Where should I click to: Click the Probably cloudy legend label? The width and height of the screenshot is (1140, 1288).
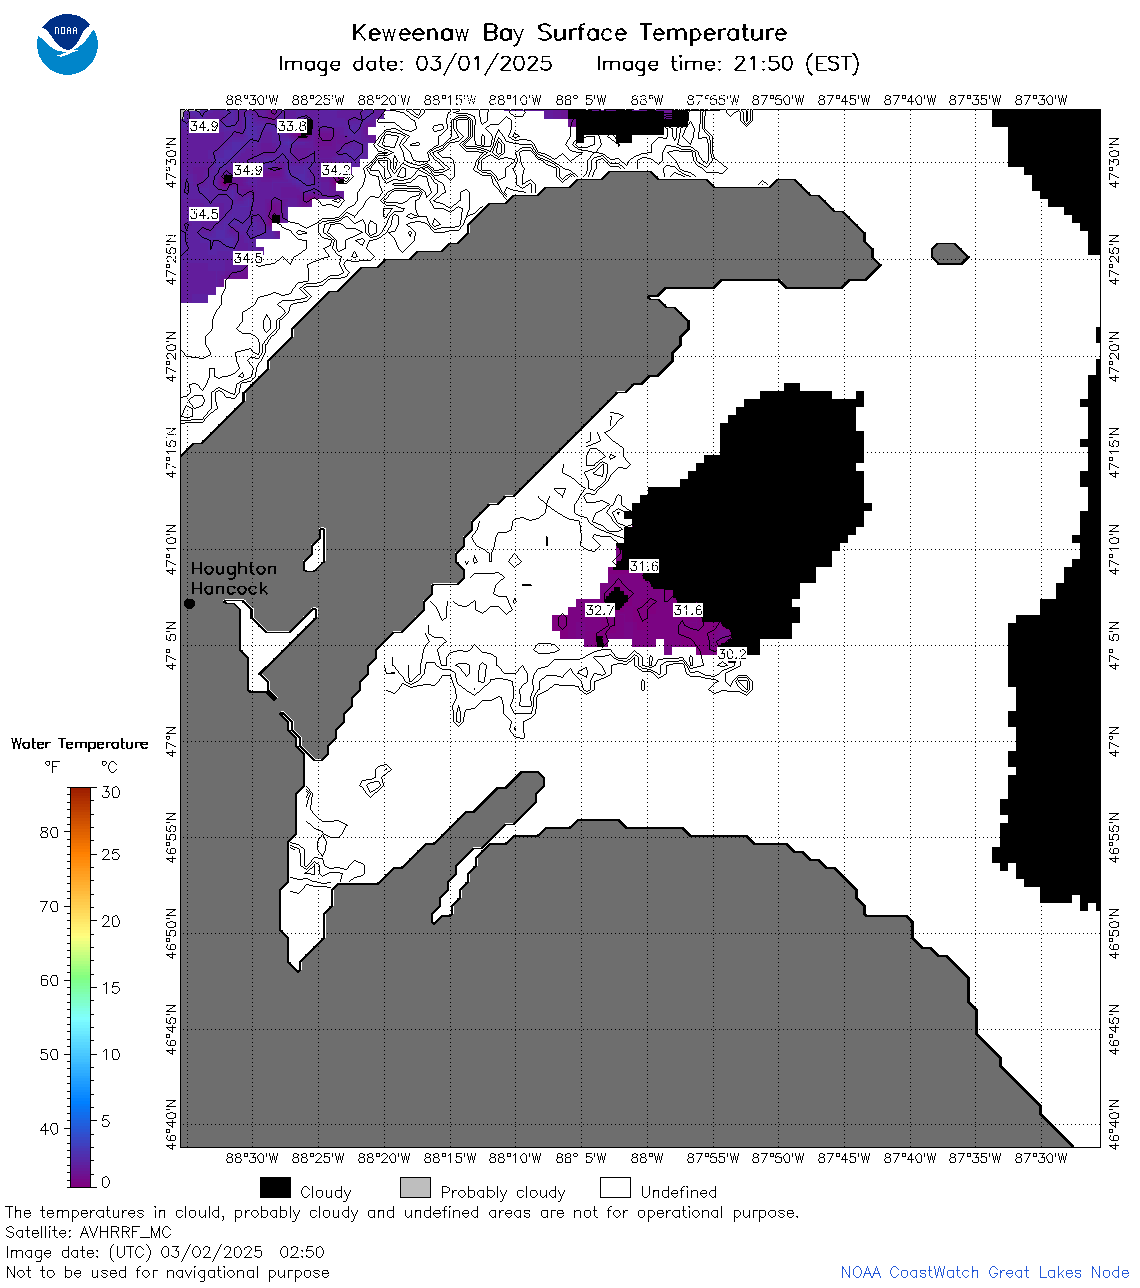tap(503, 1192)
